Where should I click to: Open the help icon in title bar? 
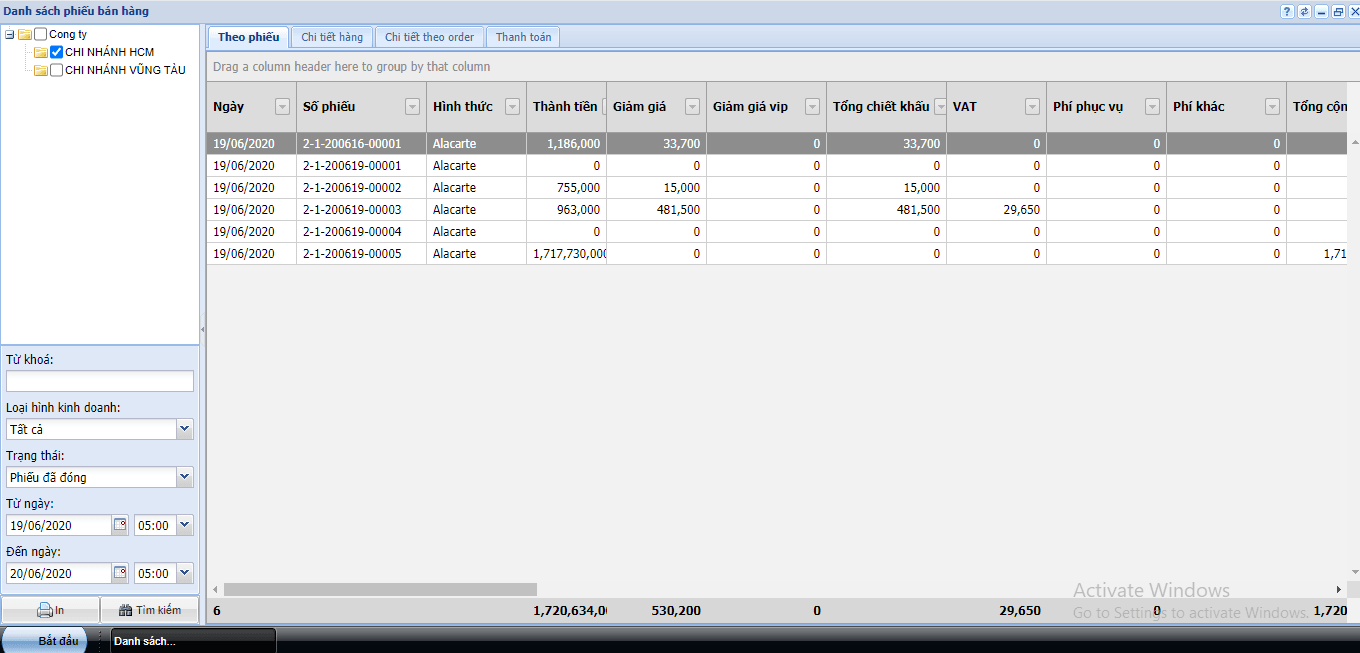pos(1288,12)
